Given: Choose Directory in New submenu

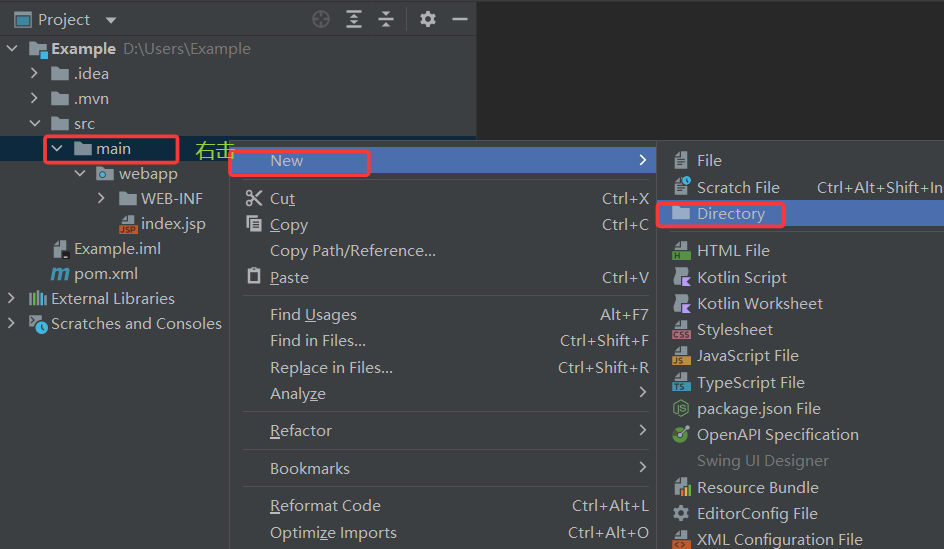Looking at the screenshot, I should pos(801,214).
